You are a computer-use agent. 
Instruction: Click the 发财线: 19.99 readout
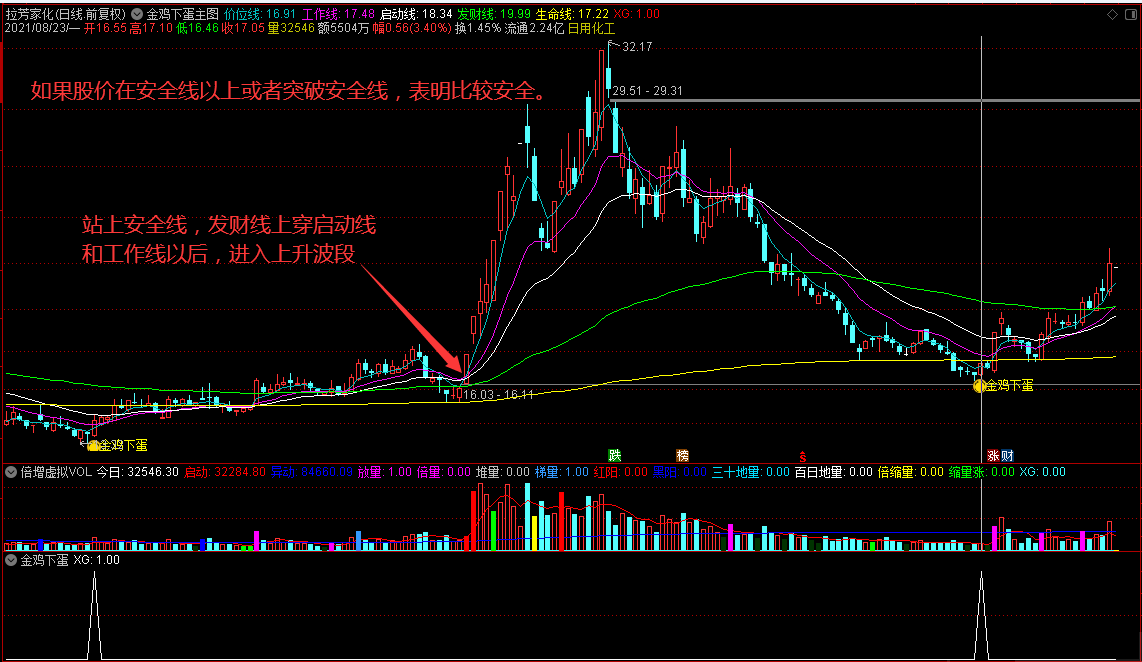point(494,14)
